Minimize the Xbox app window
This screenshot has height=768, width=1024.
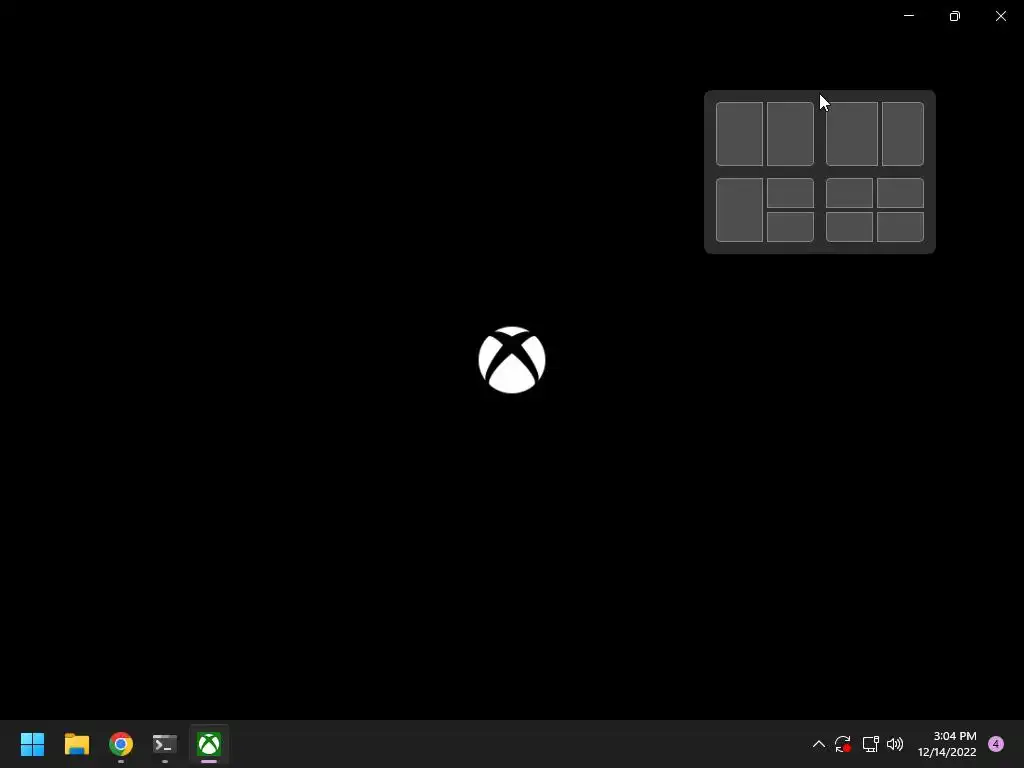coord(908,16)
